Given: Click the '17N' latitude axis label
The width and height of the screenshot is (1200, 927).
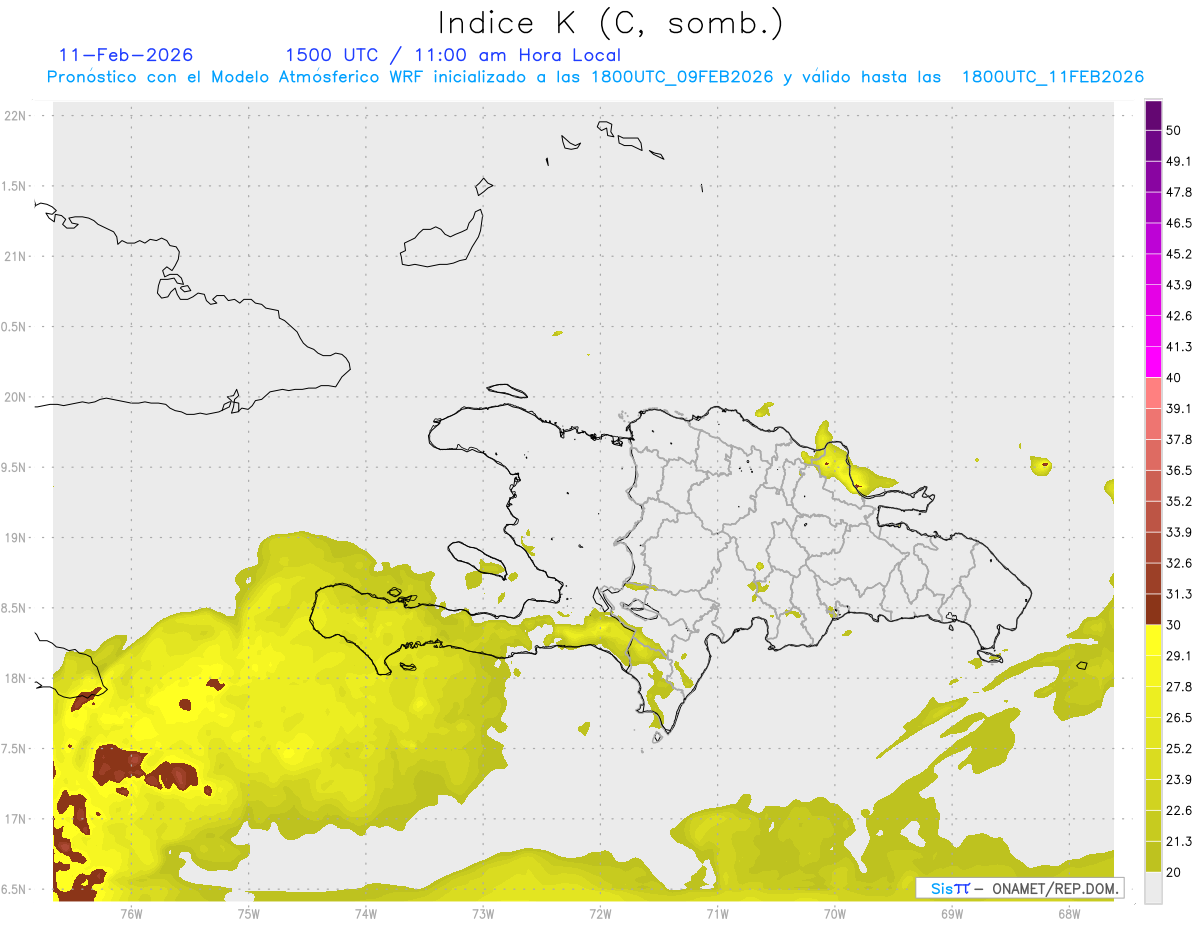Looking at the screenshot, I should point(16,820).
